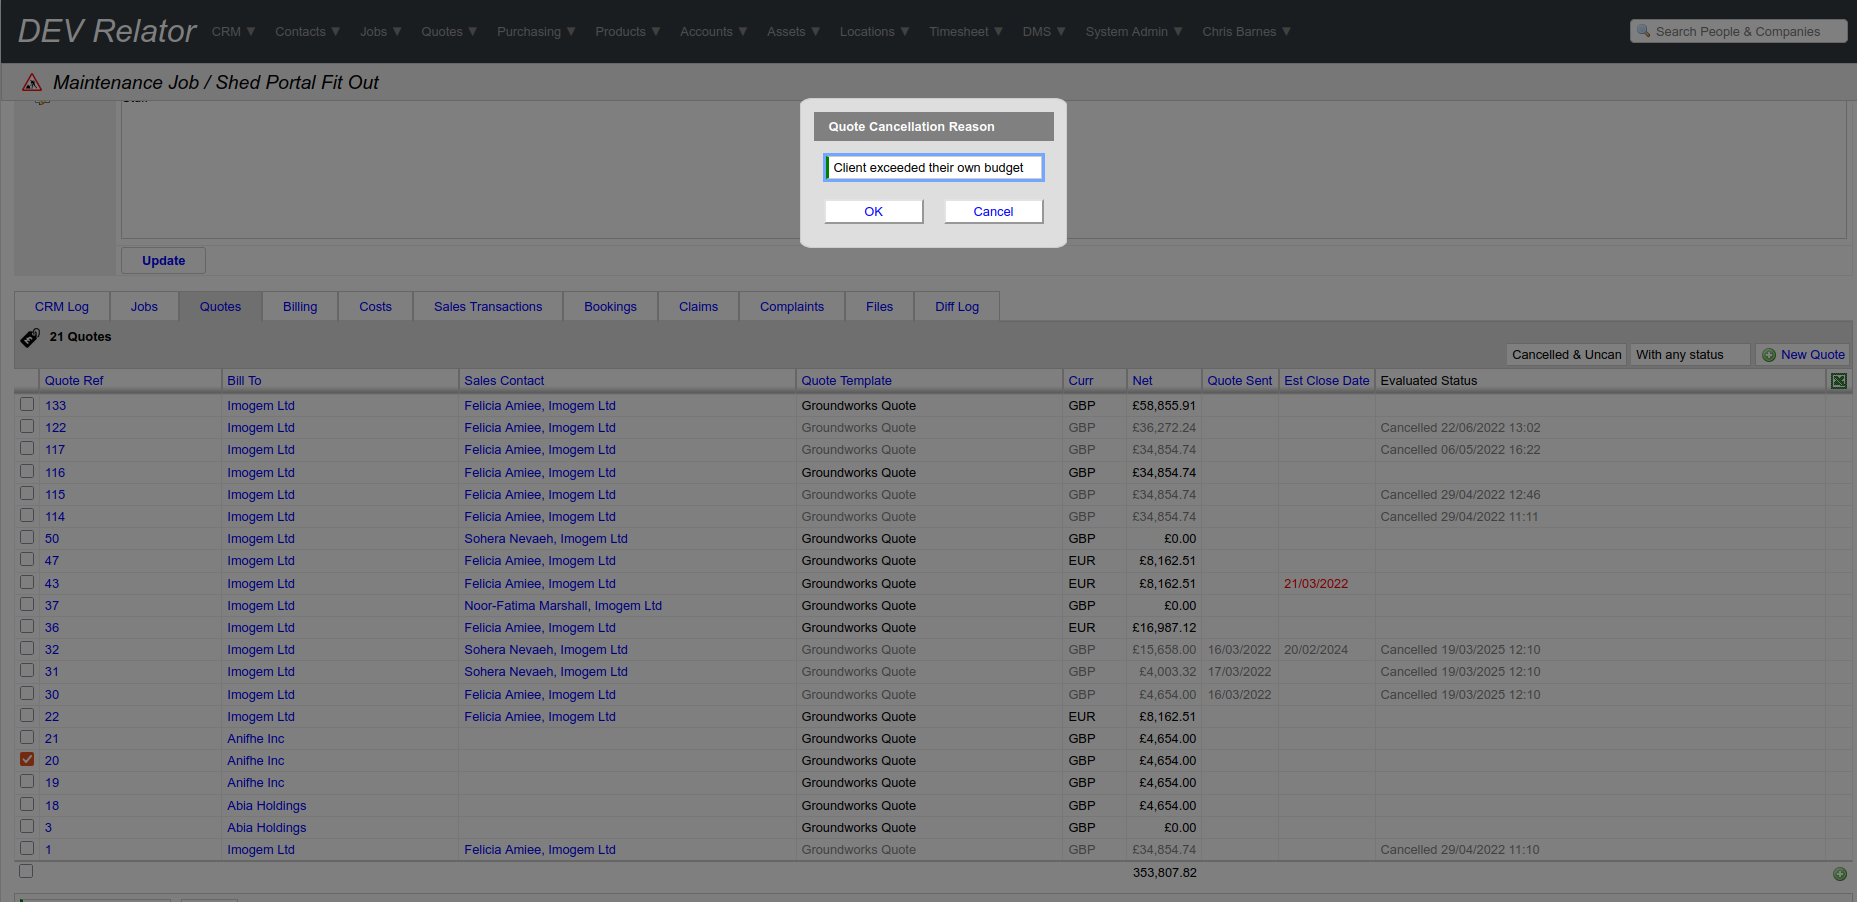Open the Costs tab
The image size is (1857, 902).
376,307
